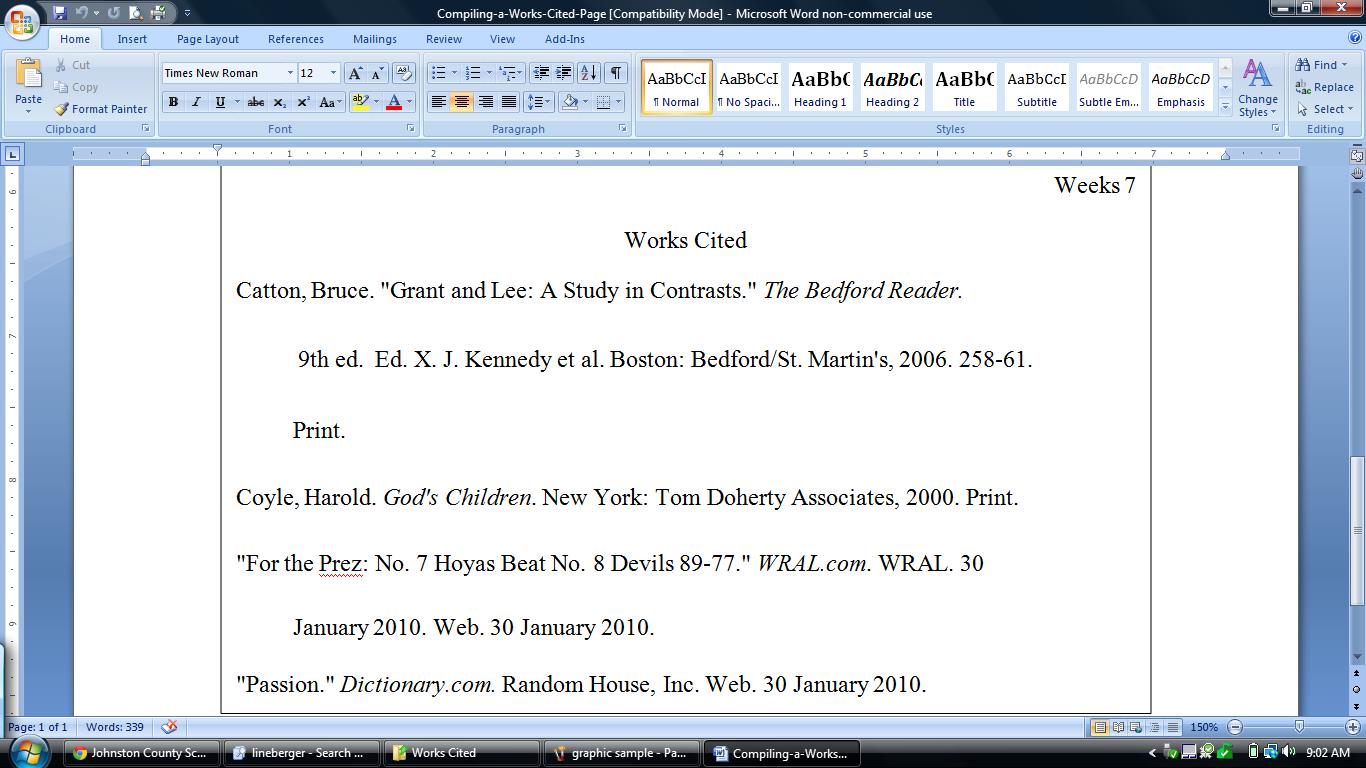This screenshot has width=1366, height=768.
Task: Toggle show/hide paragraph marks
Action: tap(616, 73)
